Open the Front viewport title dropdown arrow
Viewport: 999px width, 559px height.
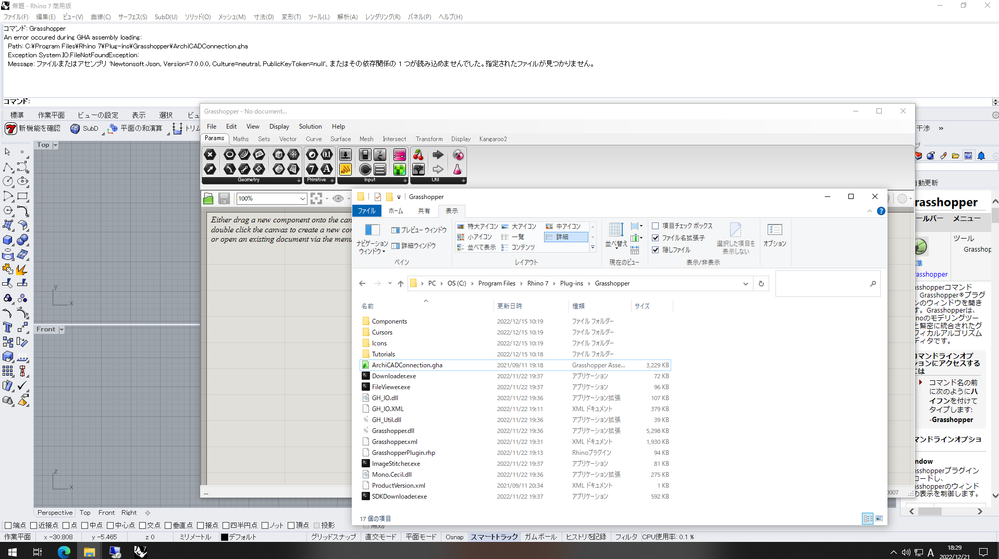tap(62, 330)
